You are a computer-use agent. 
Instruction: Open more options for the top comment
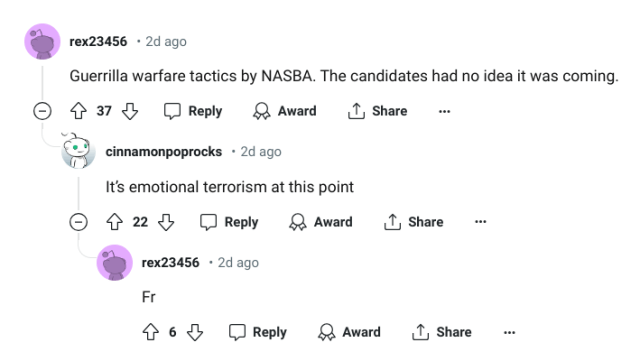pos(444,111)
